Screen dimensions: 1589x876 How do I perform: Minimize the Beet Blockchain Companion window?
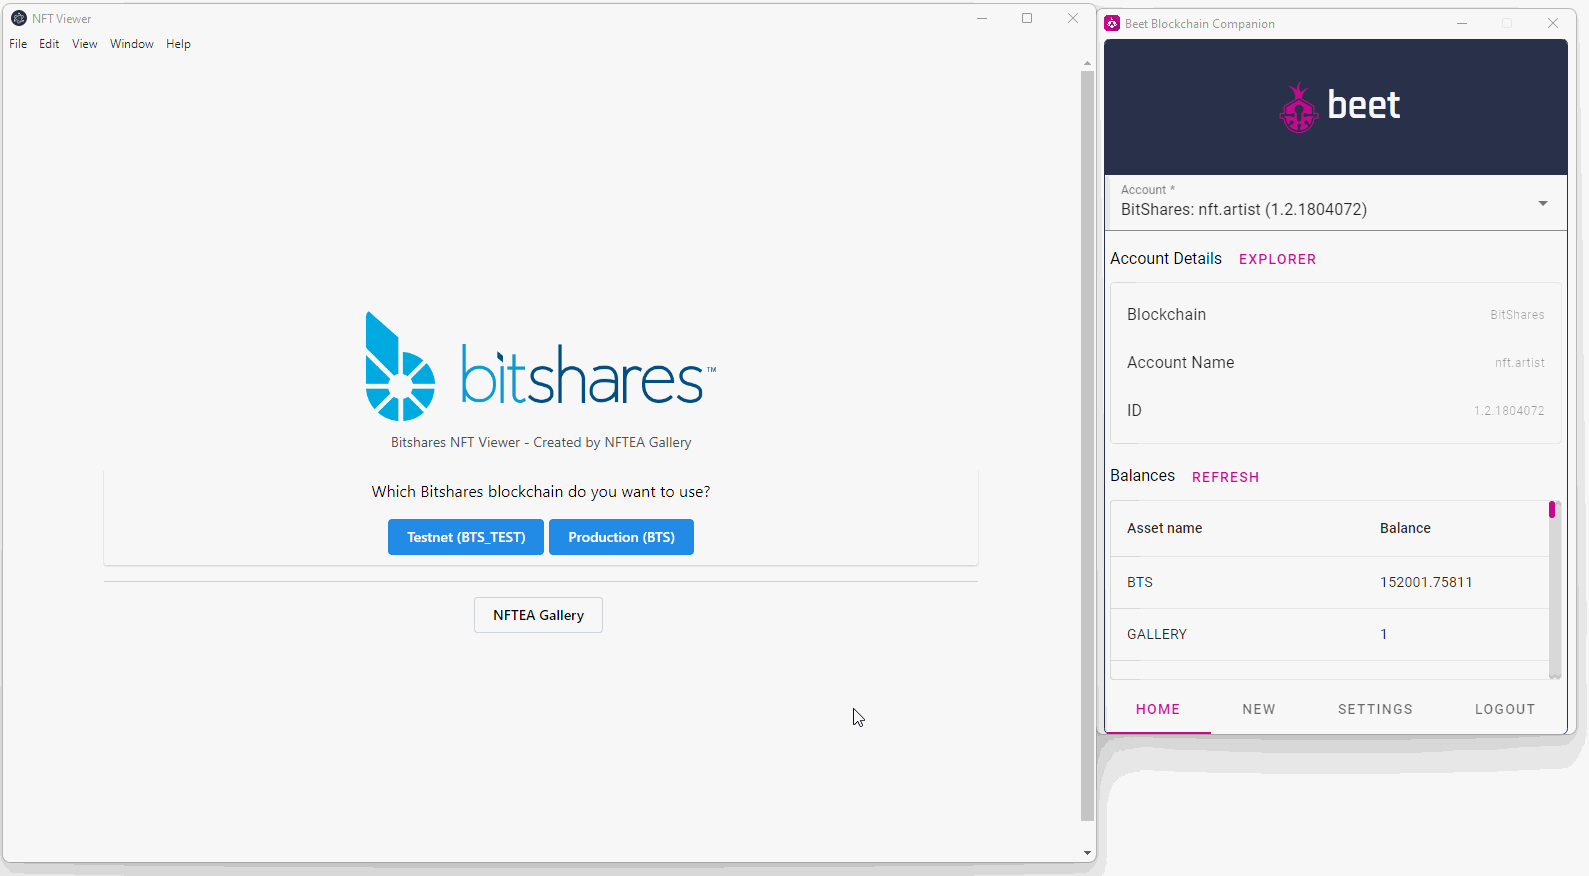coord(1462,23)
